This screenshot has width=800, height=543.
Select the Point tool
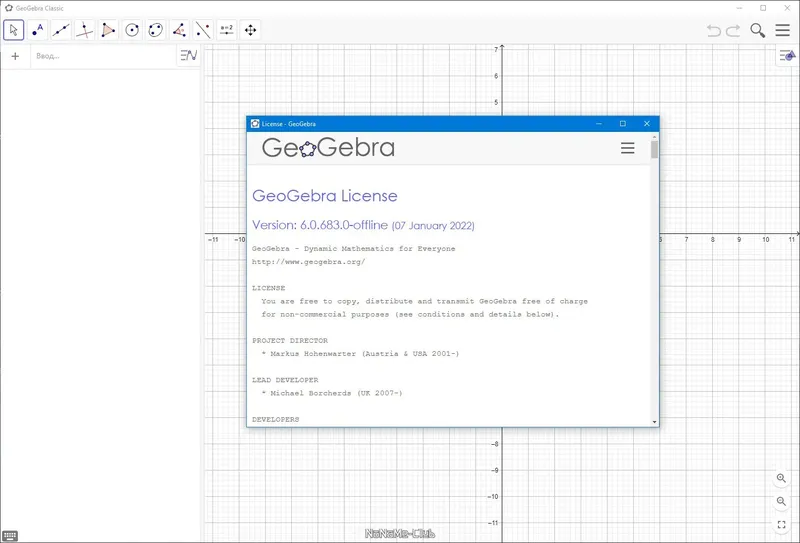coord(37,30)
